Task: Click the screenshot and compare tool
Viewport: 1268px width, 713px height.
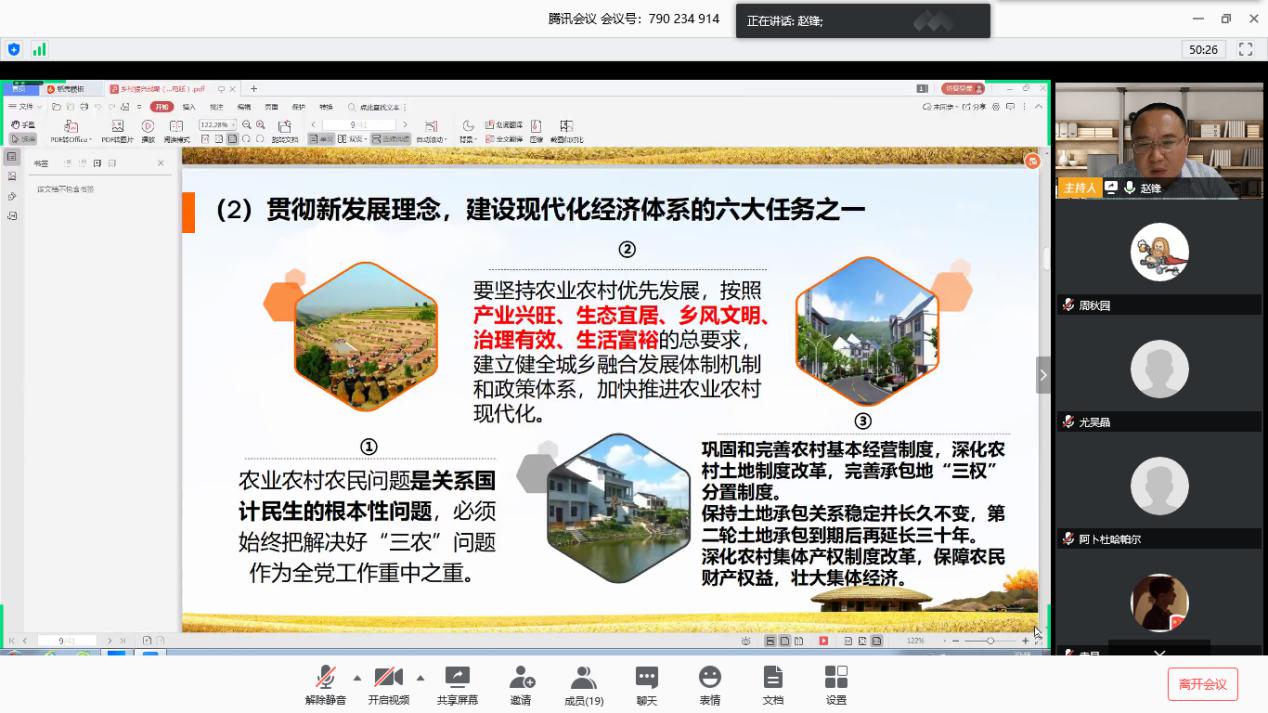Action: (566, 132)
